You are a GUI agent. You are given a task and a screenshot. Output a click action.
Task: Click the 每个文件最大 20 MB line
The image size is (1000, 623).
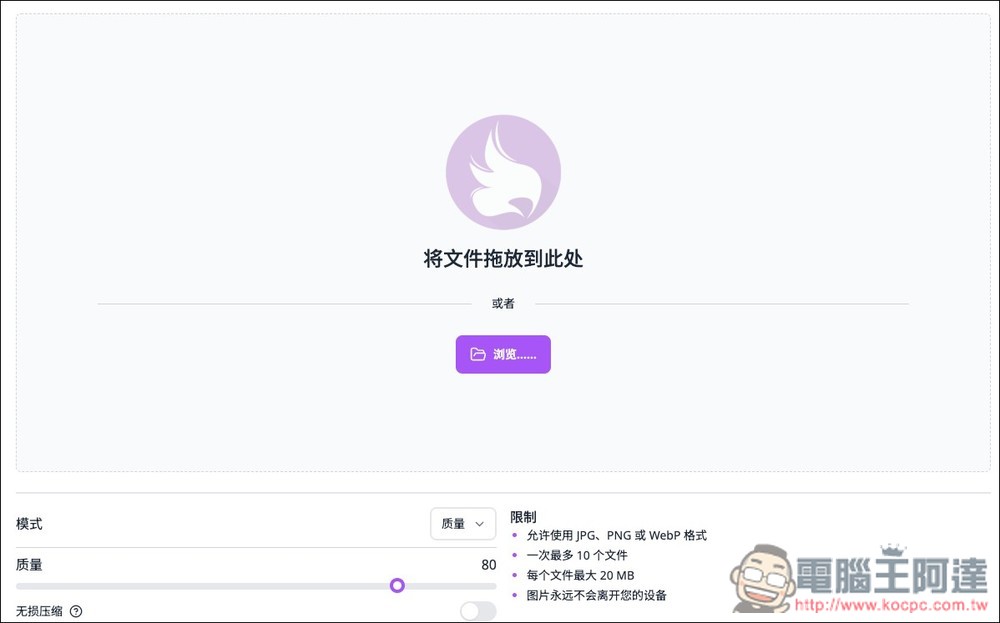point(580,575)
